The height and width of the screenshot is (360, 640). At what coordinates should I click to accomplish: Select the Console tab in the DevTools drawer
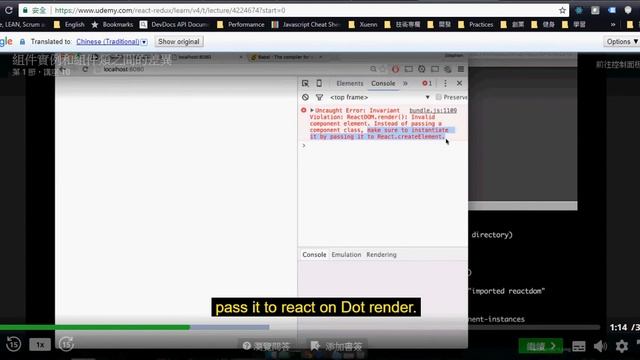click(x=314, y=255)
